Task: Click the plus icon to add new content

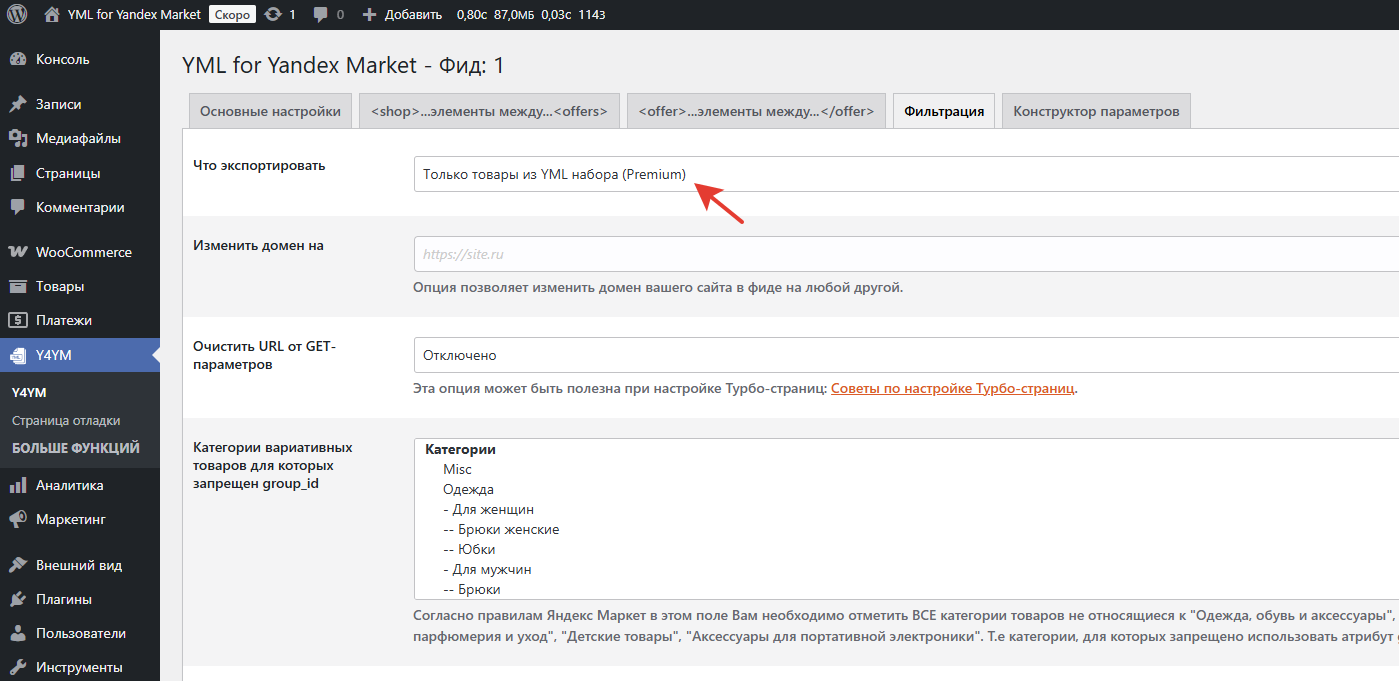Action: [369, 15]
